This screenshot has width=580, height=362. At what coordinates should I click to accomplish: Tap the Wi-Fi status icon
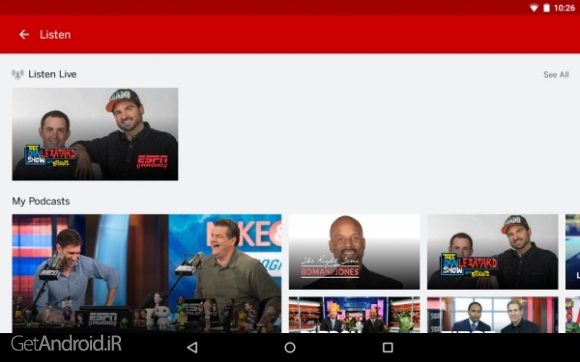pyautogui.click(x=534, y=8)
